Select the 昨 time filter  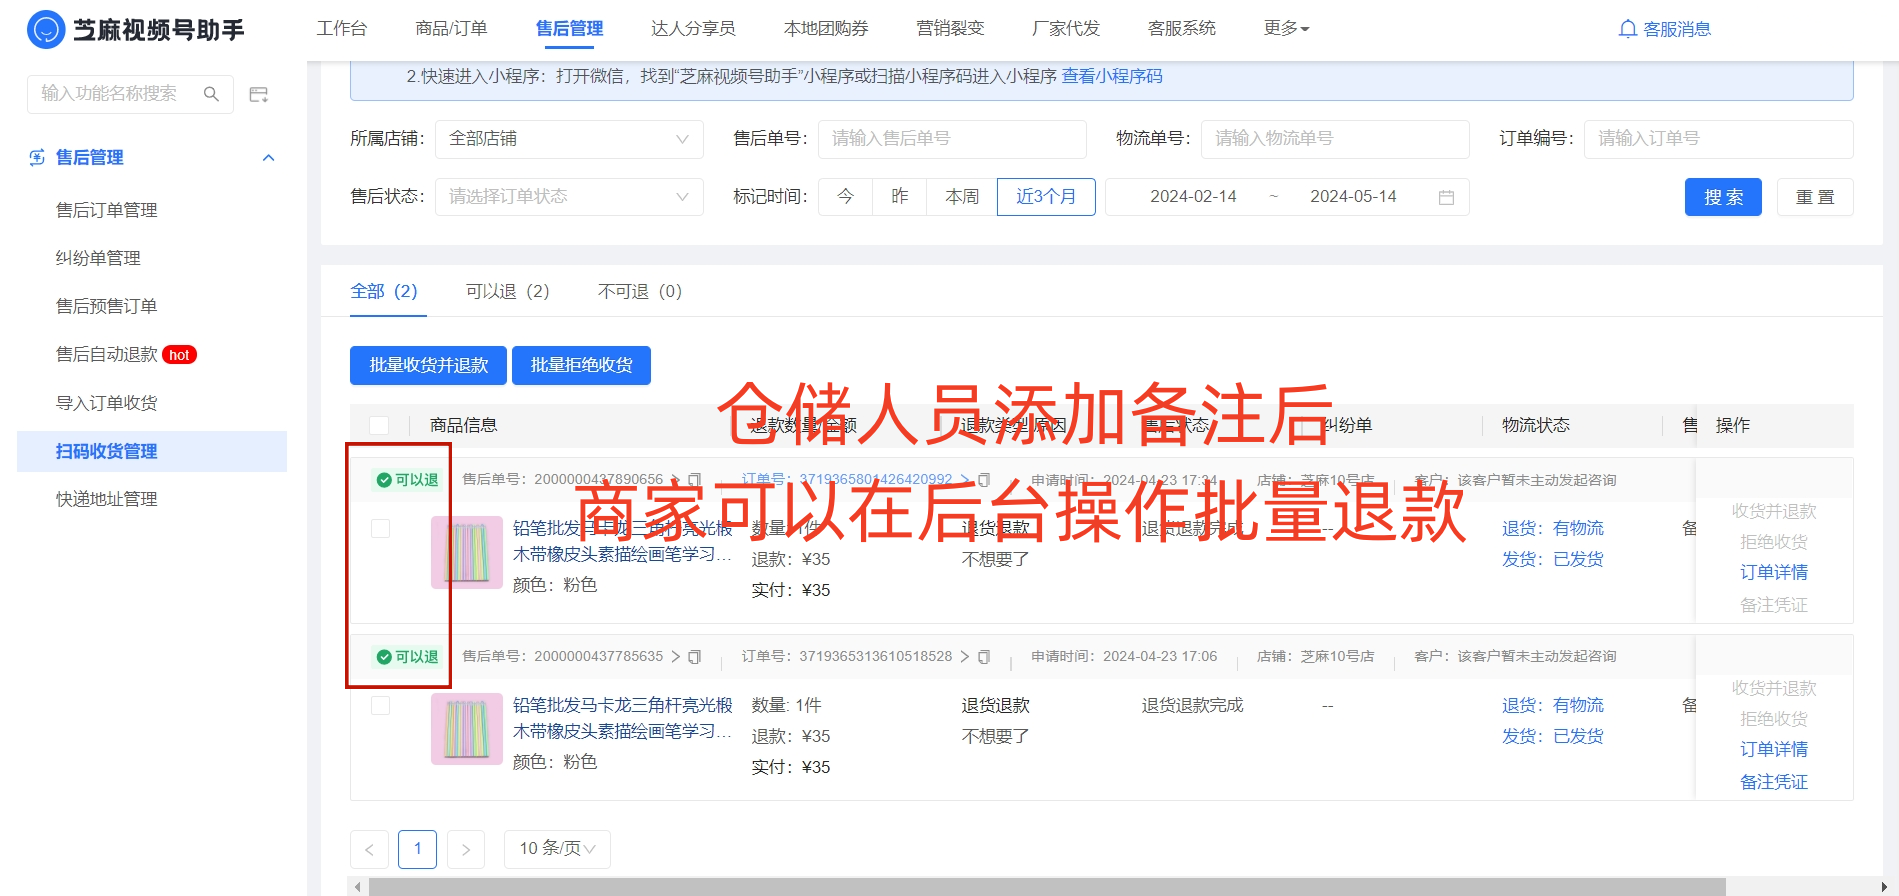900,197
